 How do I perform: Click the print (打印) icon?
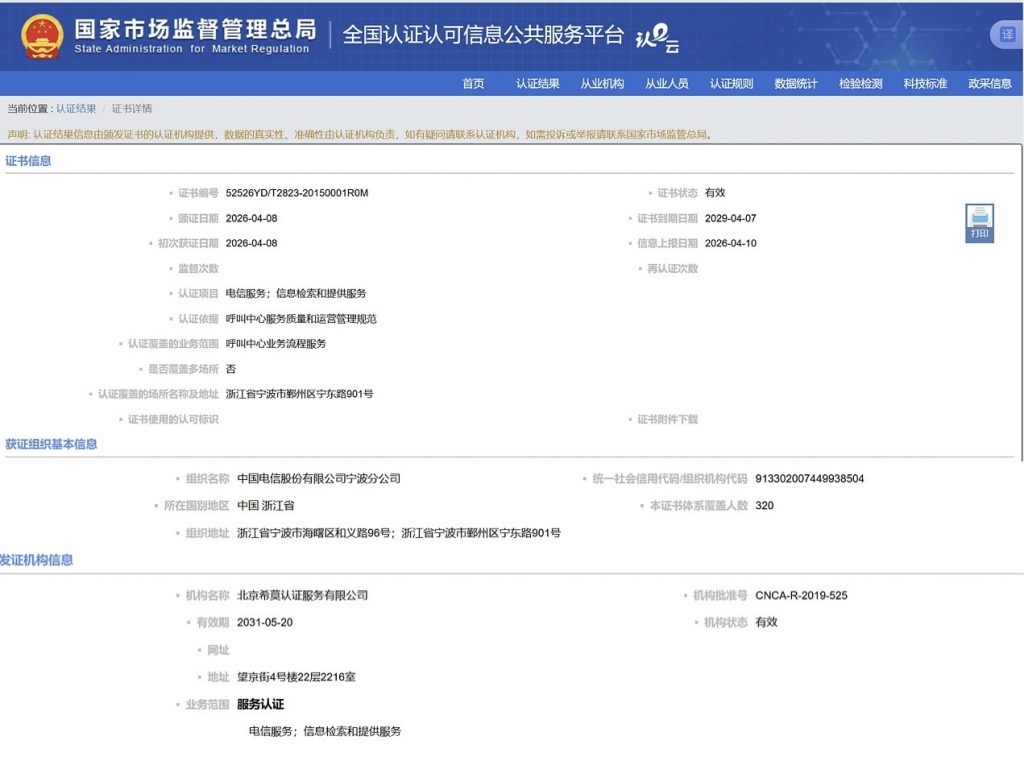click(x=979, y=223)
